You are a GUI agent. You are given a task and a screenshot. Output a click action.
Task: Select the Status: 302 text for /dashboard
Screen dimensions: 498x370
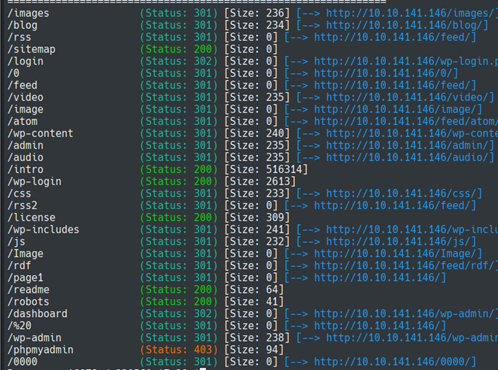(x=179, y=313)
